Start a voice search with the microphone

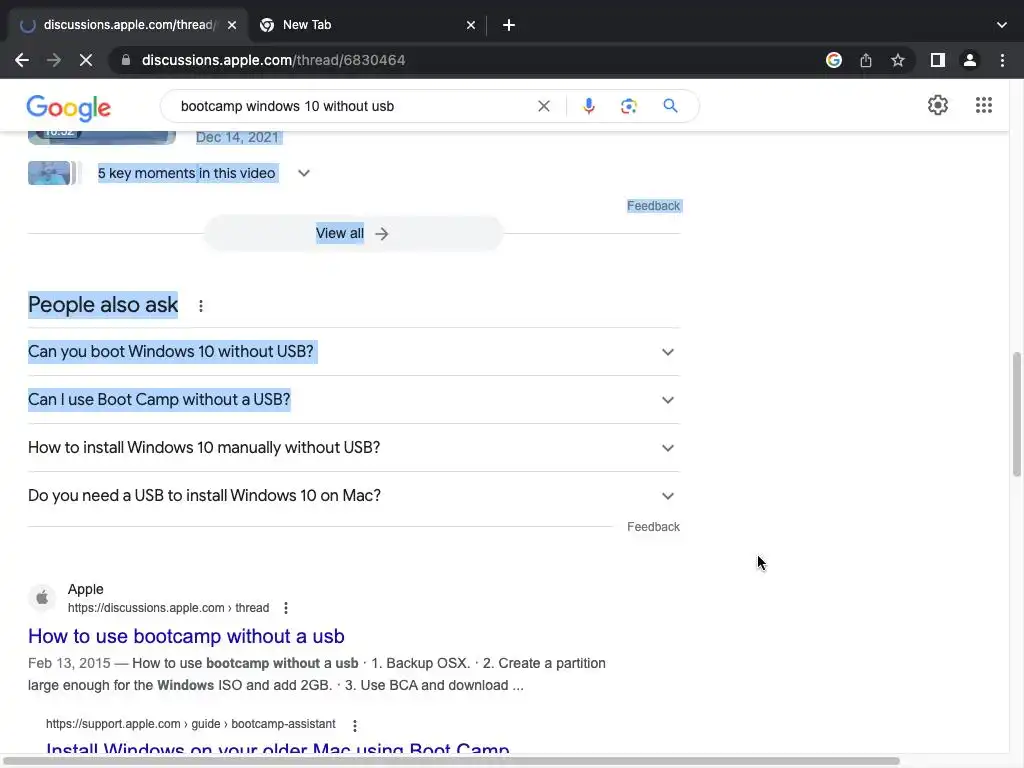589,106
